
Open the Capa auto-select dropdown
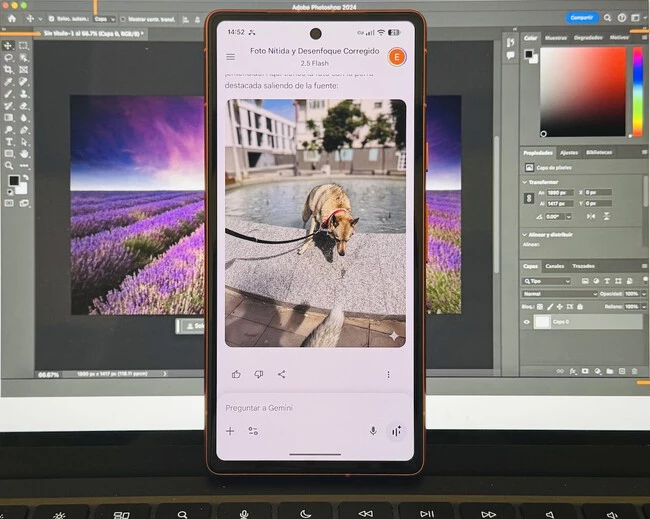coord(102,18)
